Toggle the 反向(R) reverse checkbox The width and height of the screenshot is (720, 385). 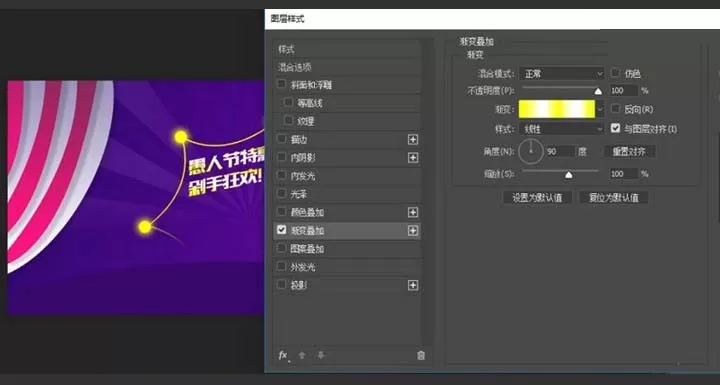pos(615,109)
